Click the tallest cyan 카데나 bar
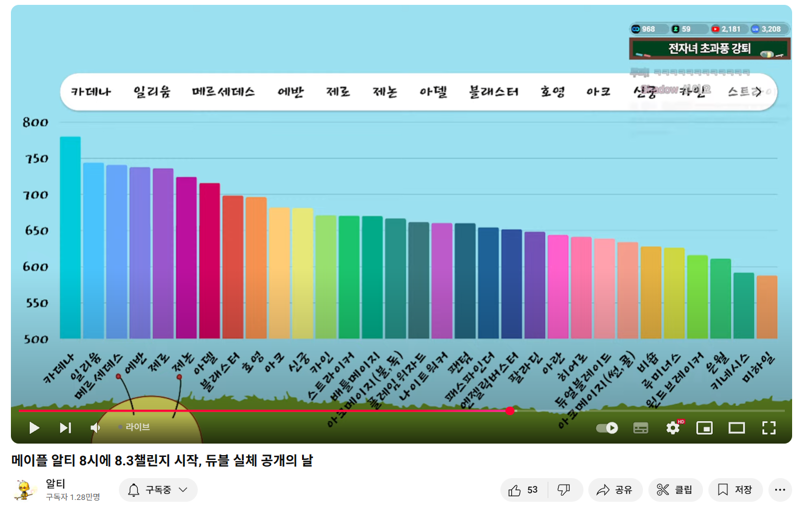This screenshot has width=800, height=506. 70,238
